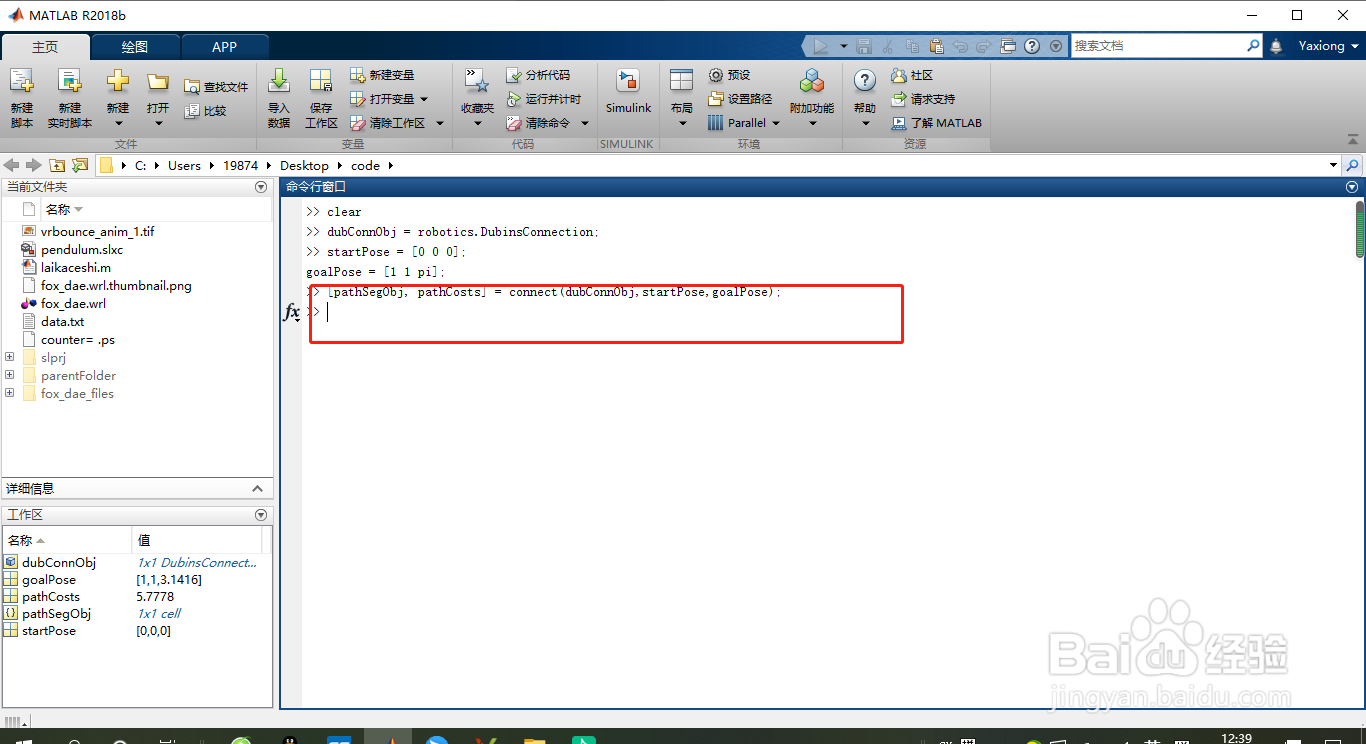Click the notification bell icon
Image resolution: width=1366 pixels, height=744 pixels.
[x=1276, y=46]
